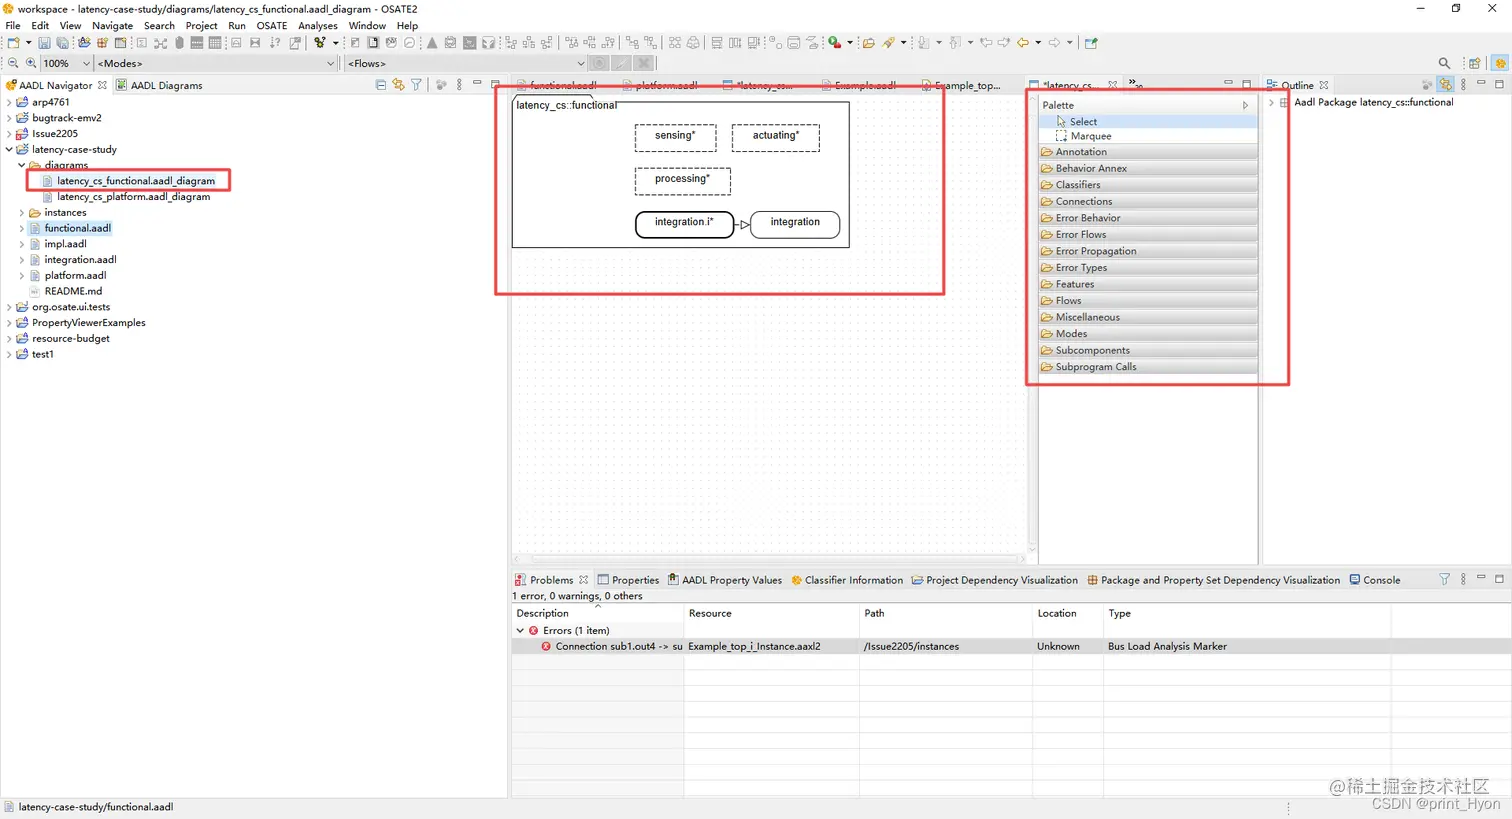Image resolution: width=1512 pixels, height=819 pixels.
Task: Click the Run external tools icon
Action: pos(835,43)
